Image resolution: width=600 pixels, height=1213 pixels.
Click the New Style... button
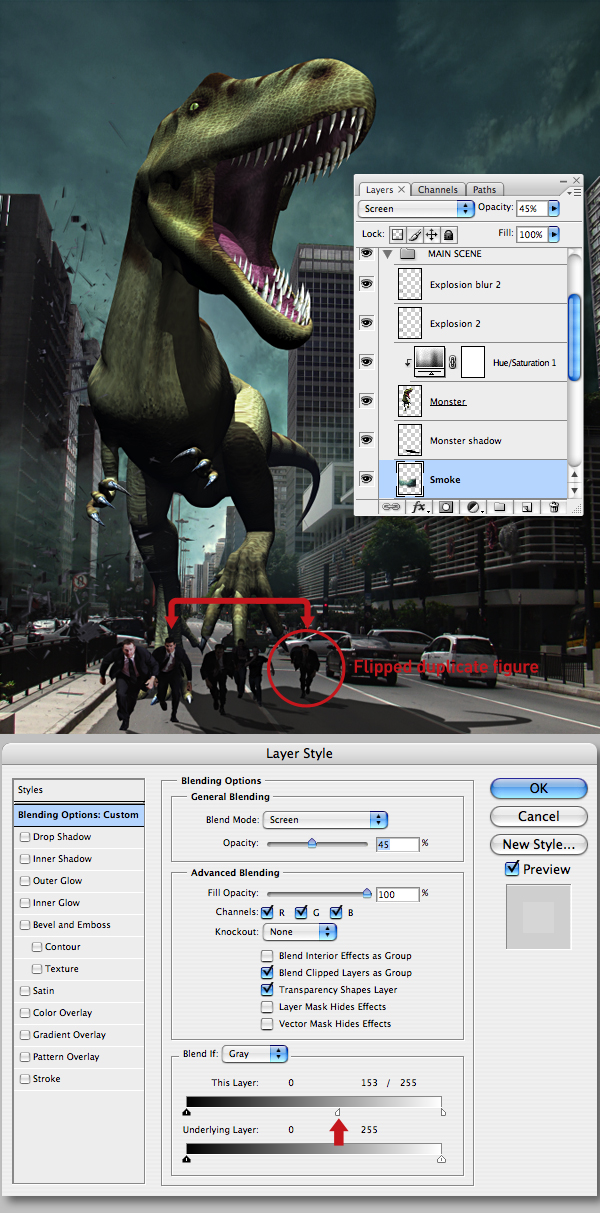click(538, 844)
